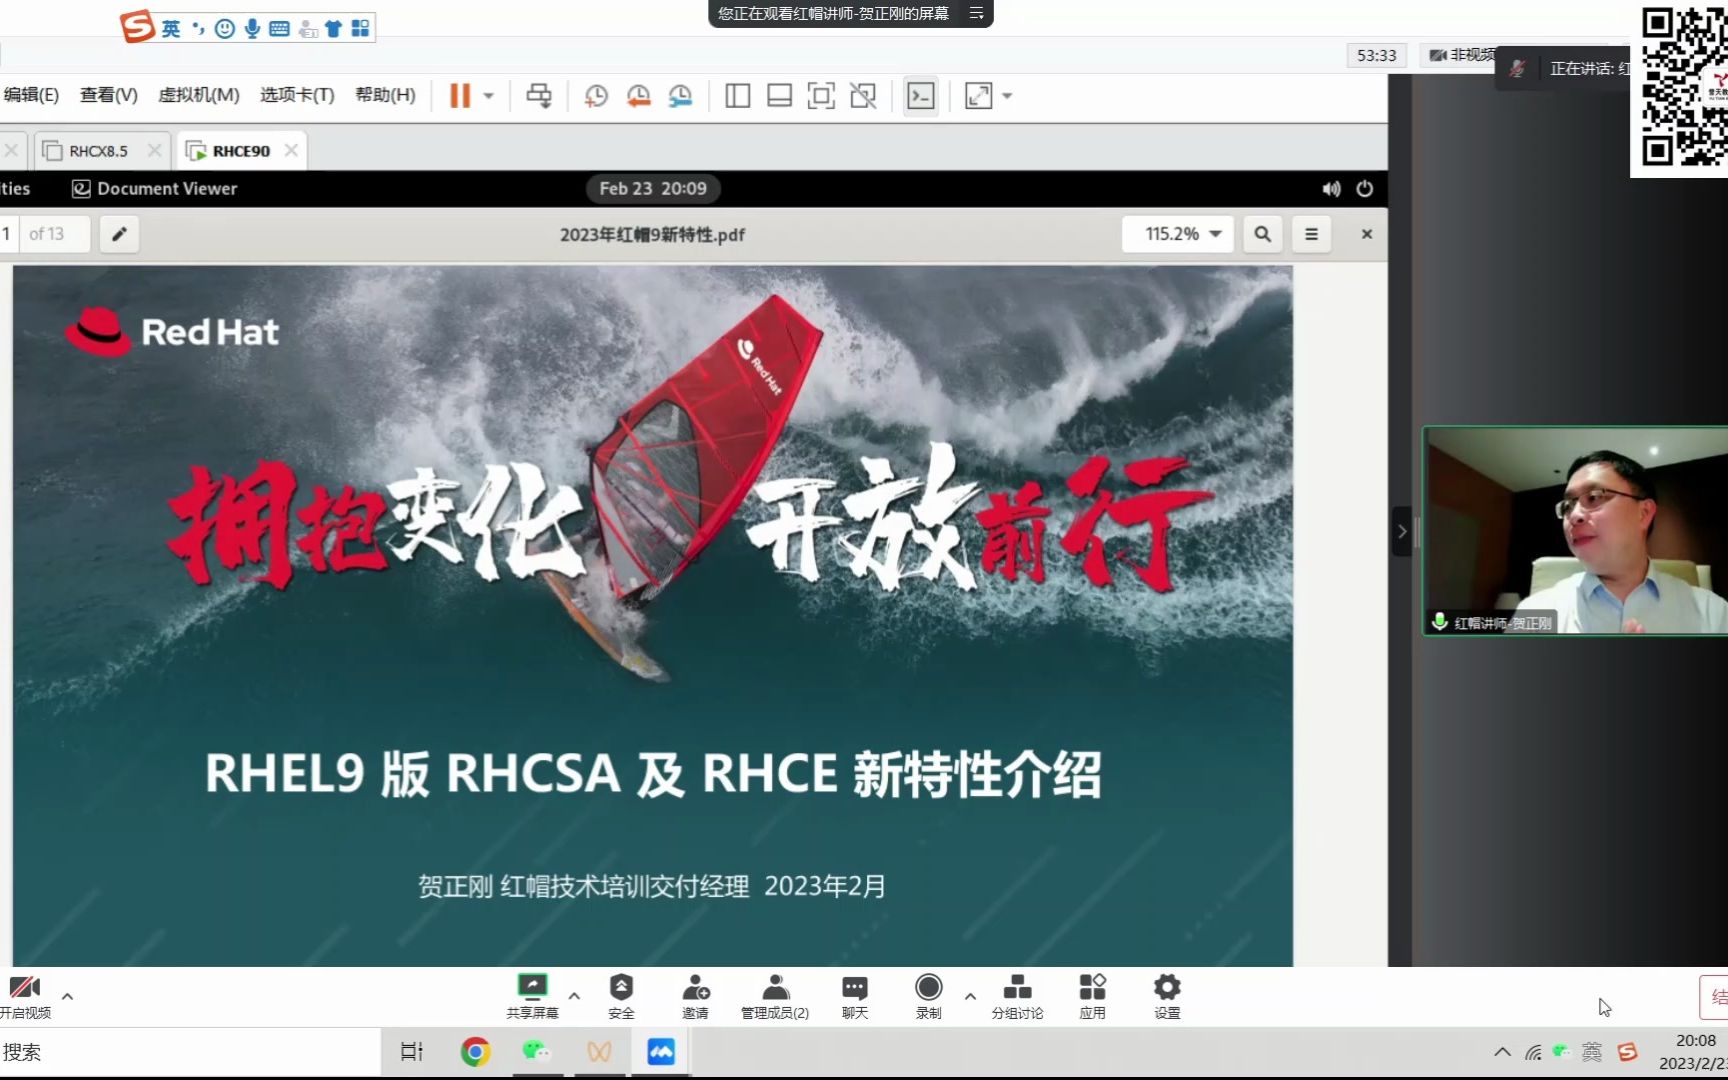1728x1080 pixels.
Task: Start recording with the 录制 button
Action: (x=928, y=997)
